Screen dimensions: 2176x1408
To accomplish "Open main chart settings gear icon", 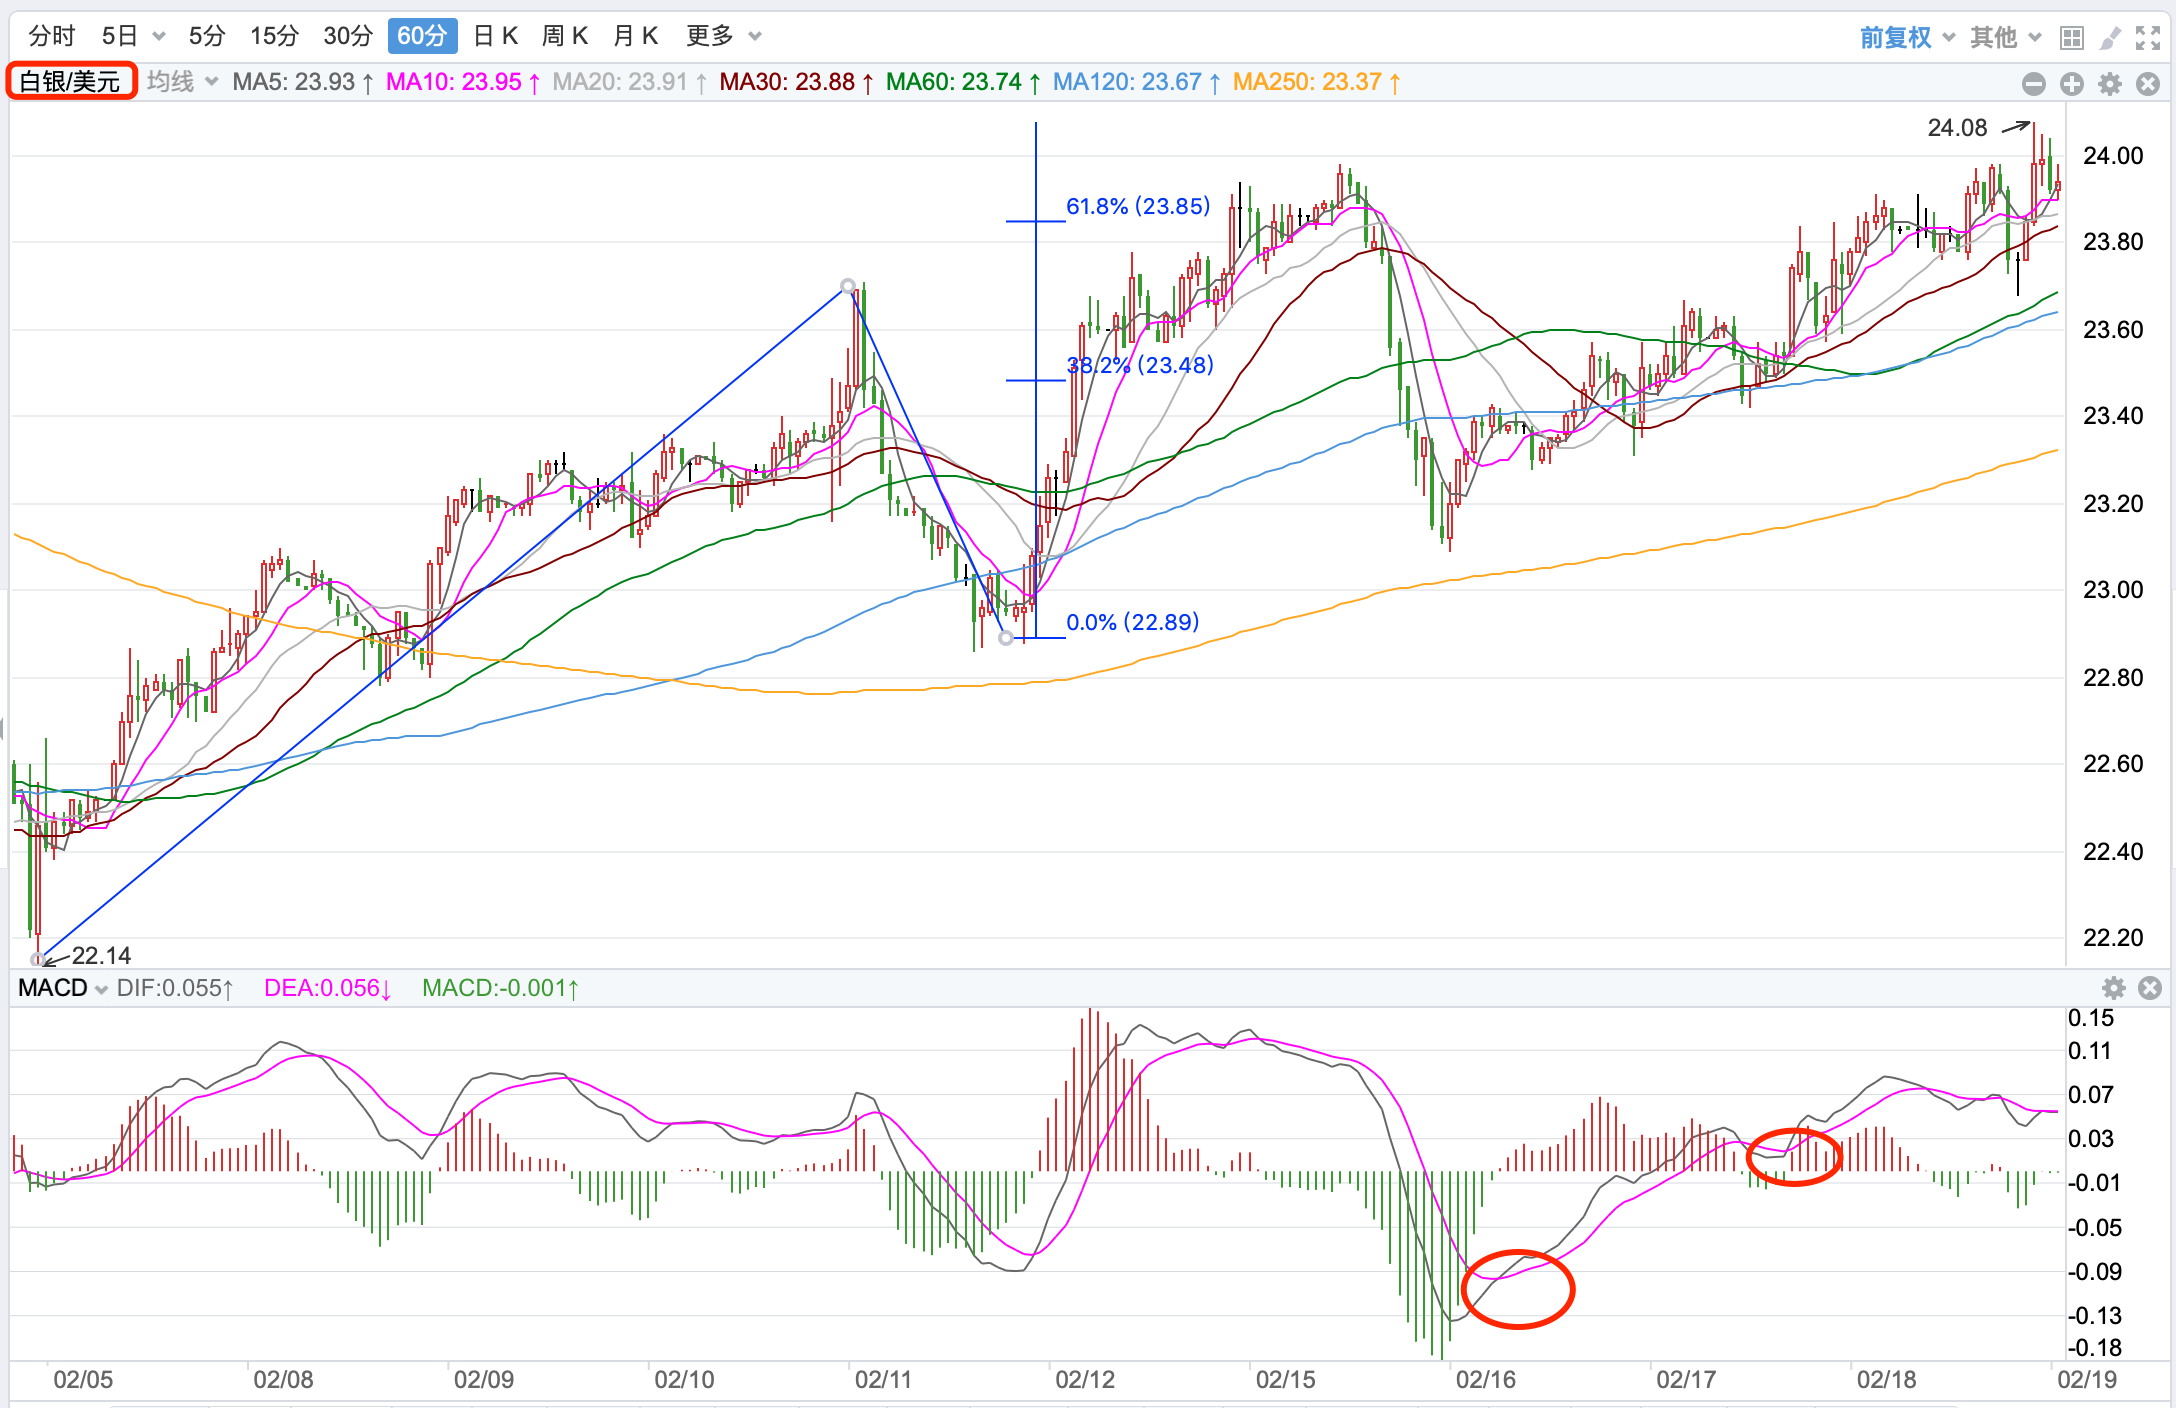I will 2110,84.
